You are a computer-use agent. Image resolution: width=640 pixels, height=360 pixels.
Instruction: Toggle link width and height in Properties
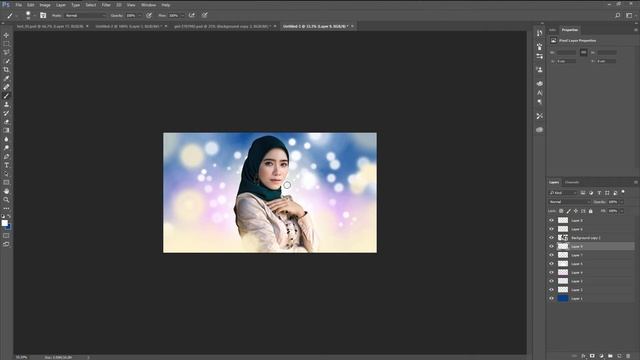584,52
